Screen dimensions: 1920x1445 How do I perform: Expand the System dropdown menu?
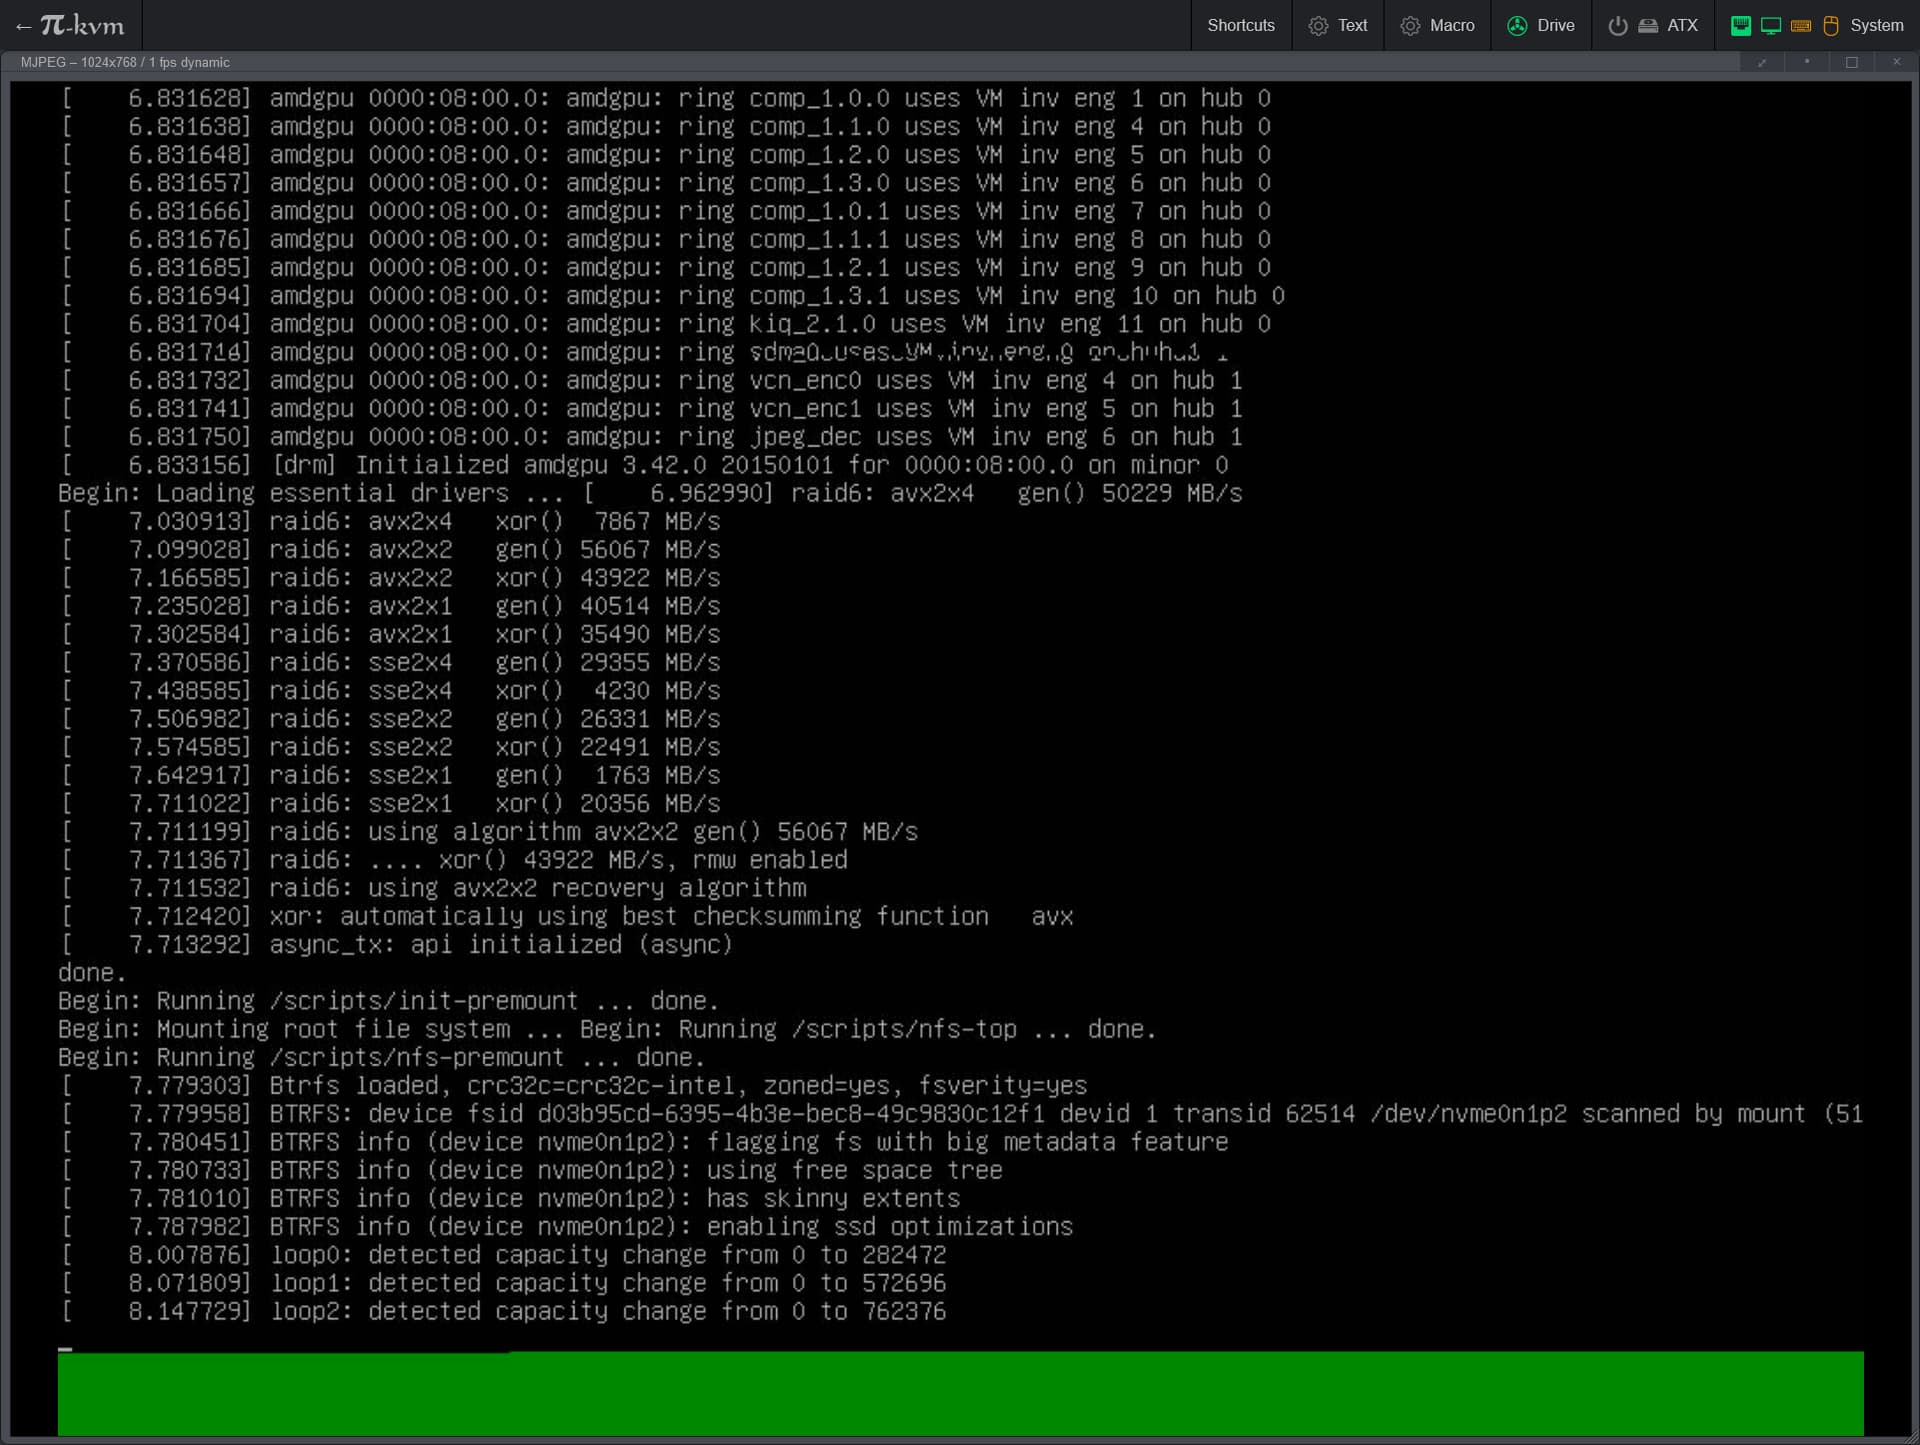click(x=1876, y=26)
